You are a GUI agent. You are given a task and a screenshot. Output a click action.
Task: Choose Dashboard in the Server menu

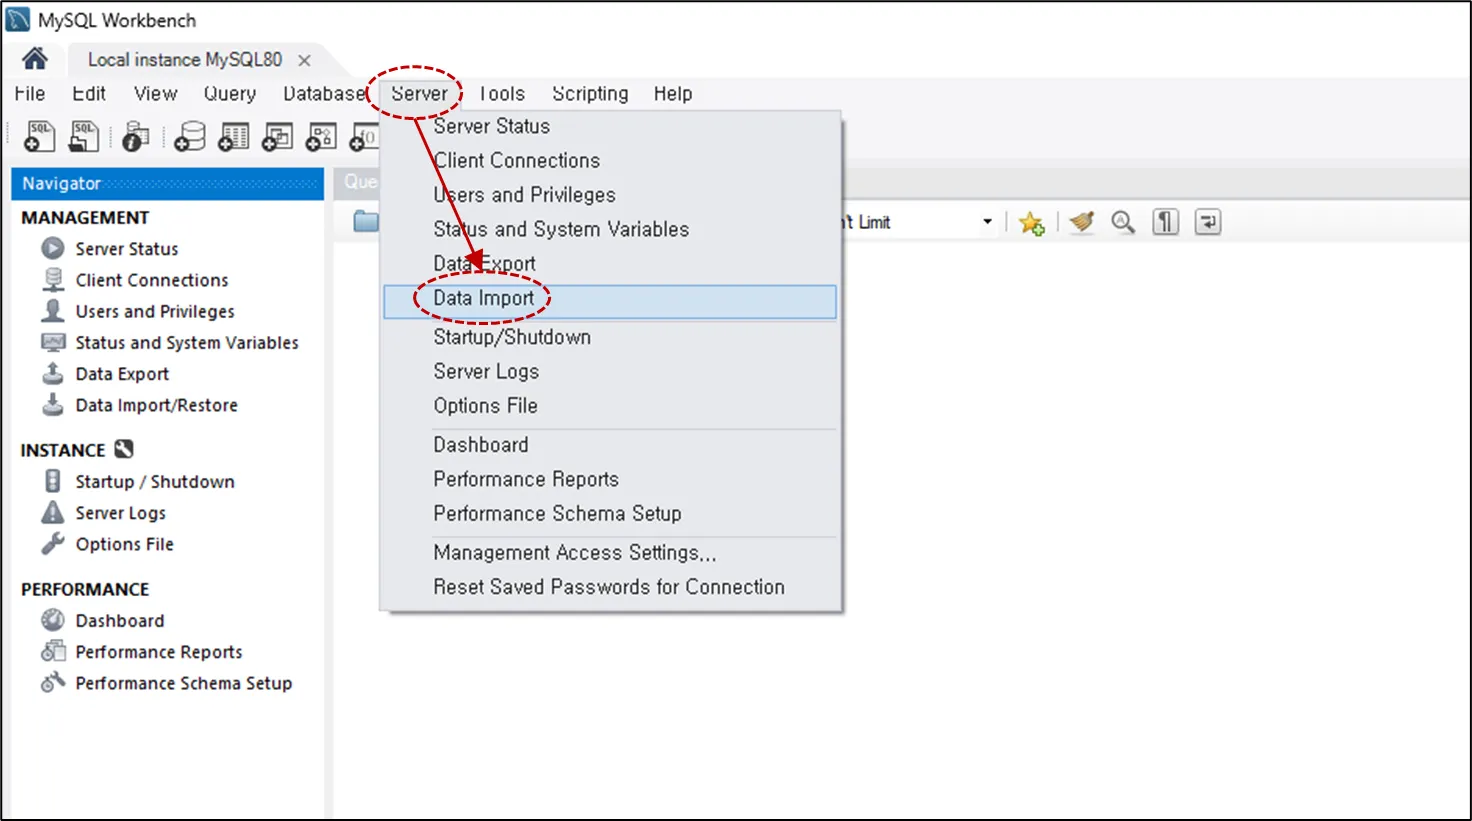click(610, 445)
